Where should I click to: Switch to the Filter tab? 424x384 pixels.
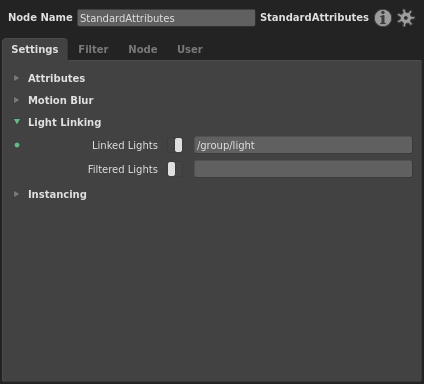coord(93,49)
